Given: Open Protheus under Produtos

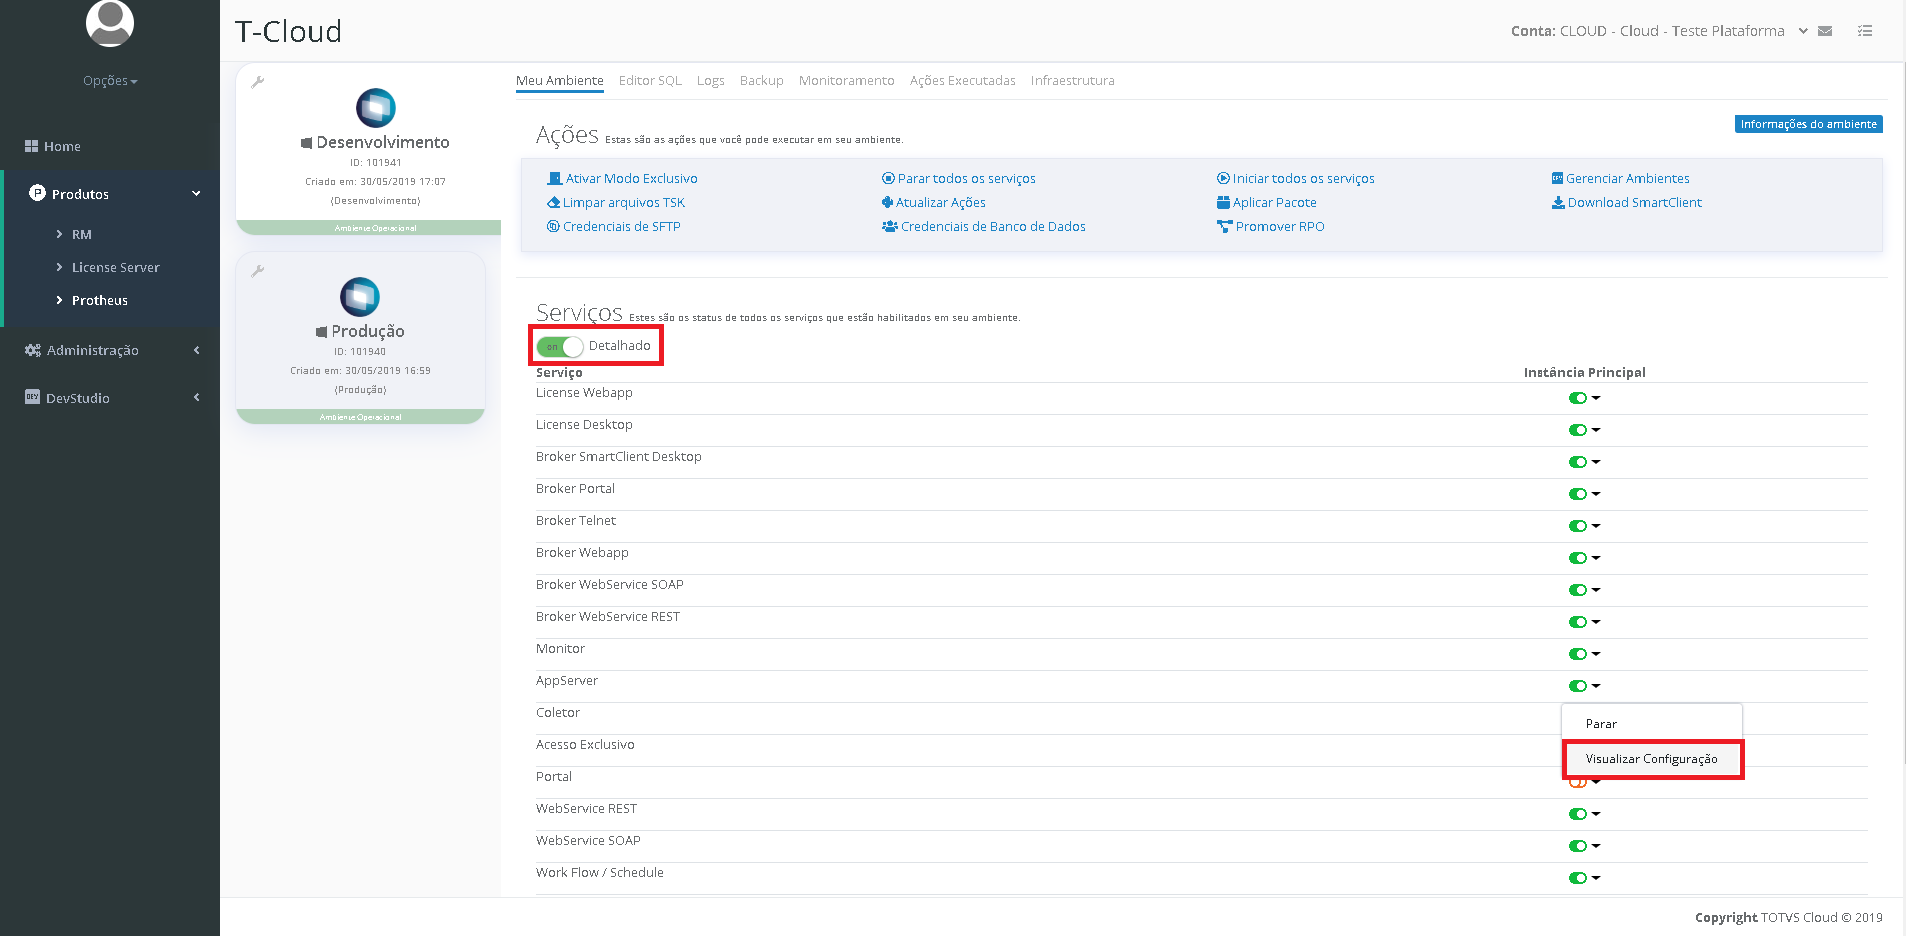Looking at the screenshot, I should tap(100, 301).
